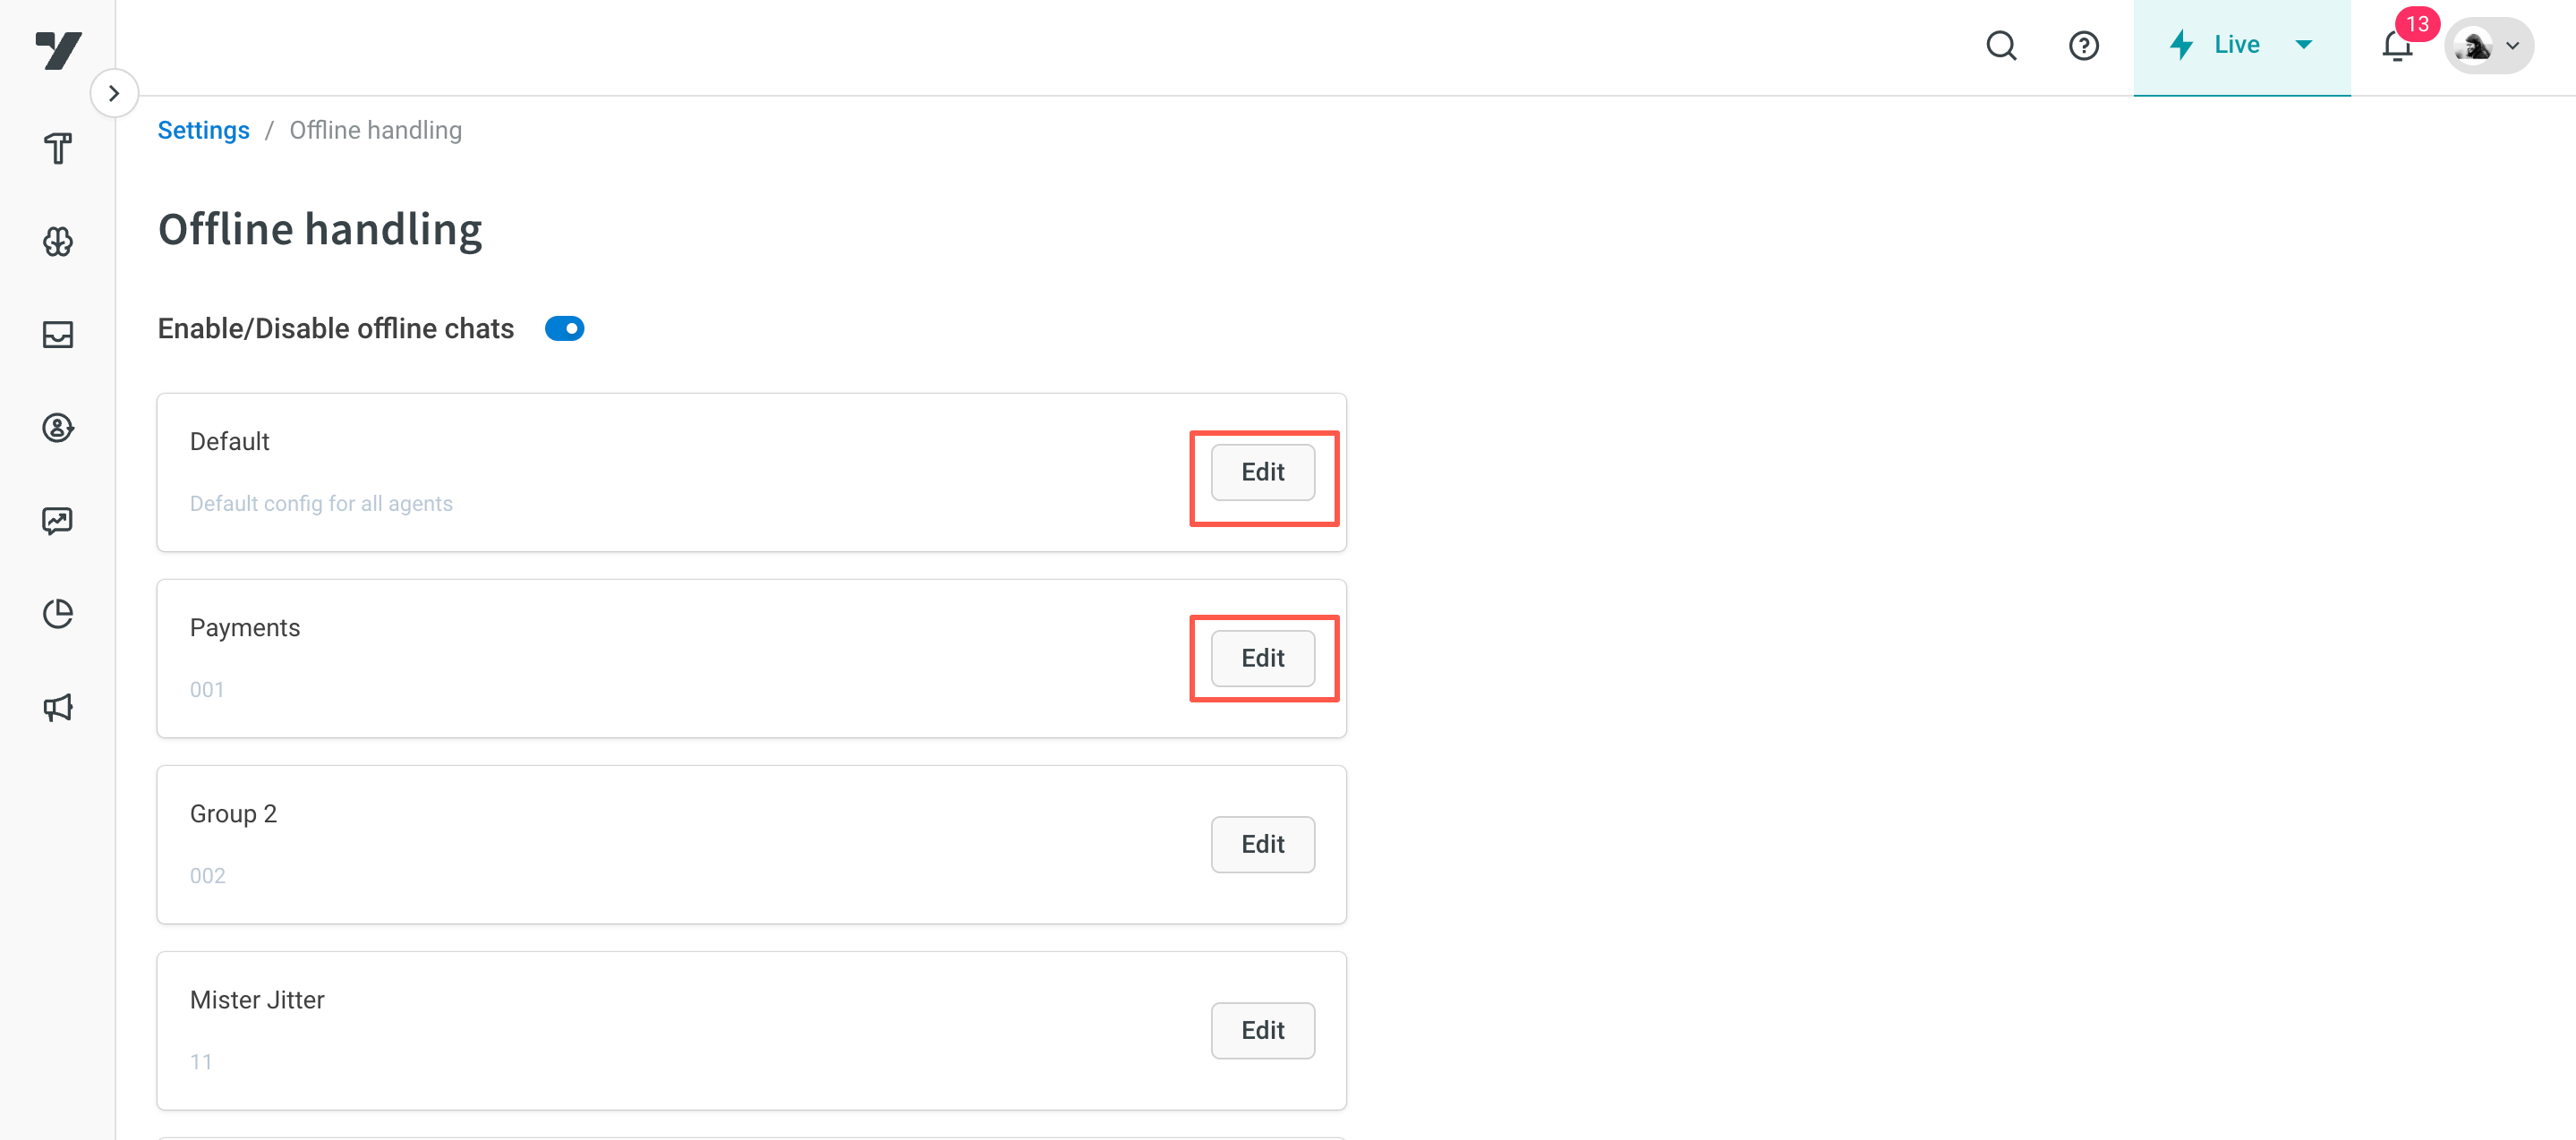2576x1140 pixels.
Task: Go to Settings breadcrumb link
Action: click(x=203, y=130)
